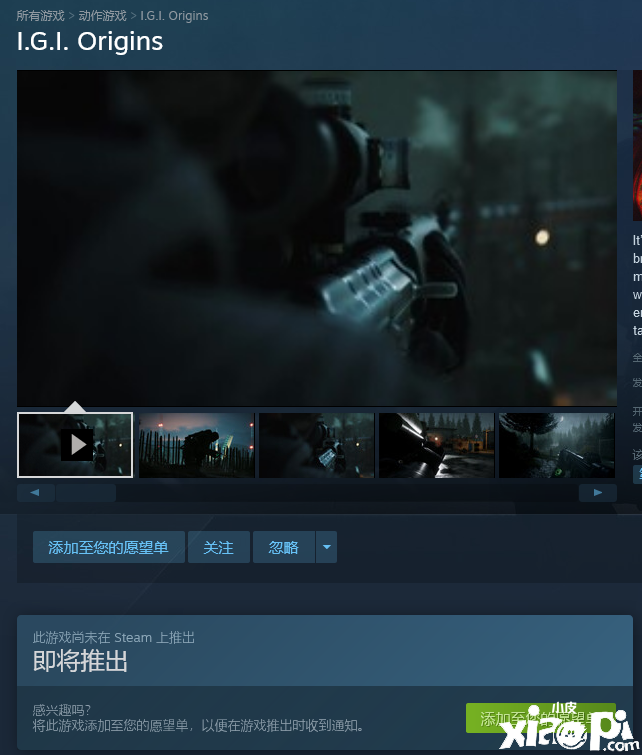642x755 pixels.
Task: Expand the dropdown arrow next to 忽略
Action: tap(327, 547)
